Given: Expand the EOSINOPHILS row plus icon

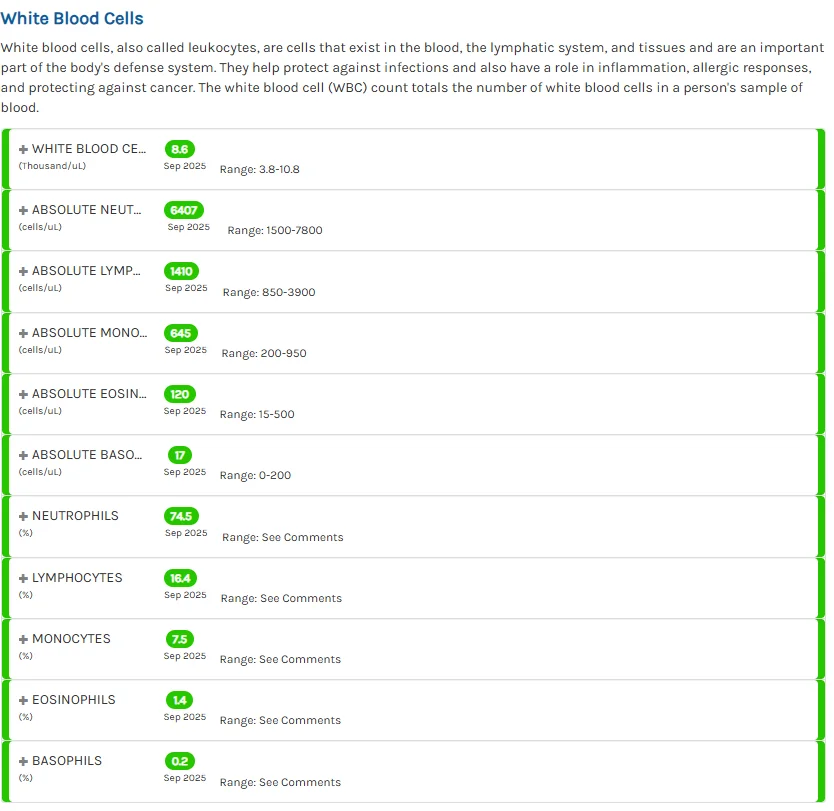Looking at the screenshot, I should tap(23, 700).
